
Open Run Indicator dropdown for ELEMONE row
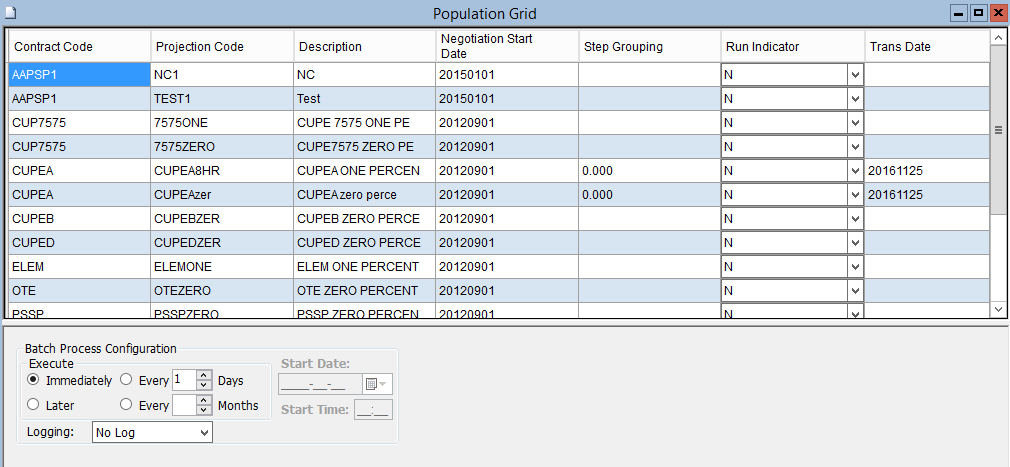(x=854, y=267)
